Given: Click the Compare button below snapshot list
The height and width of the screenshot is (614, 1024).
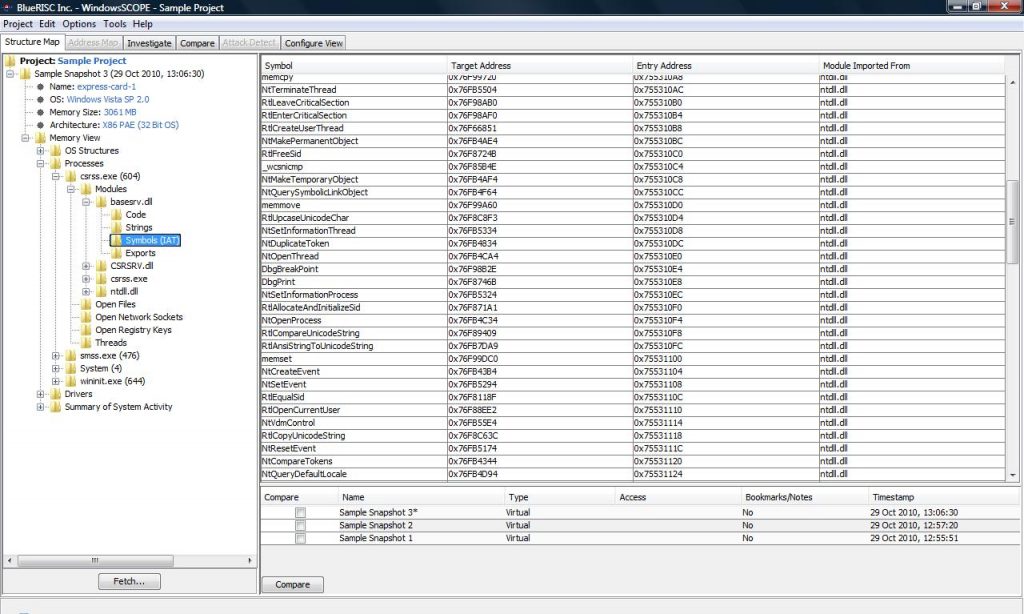Looking at the screenshot, I should 293,585.
